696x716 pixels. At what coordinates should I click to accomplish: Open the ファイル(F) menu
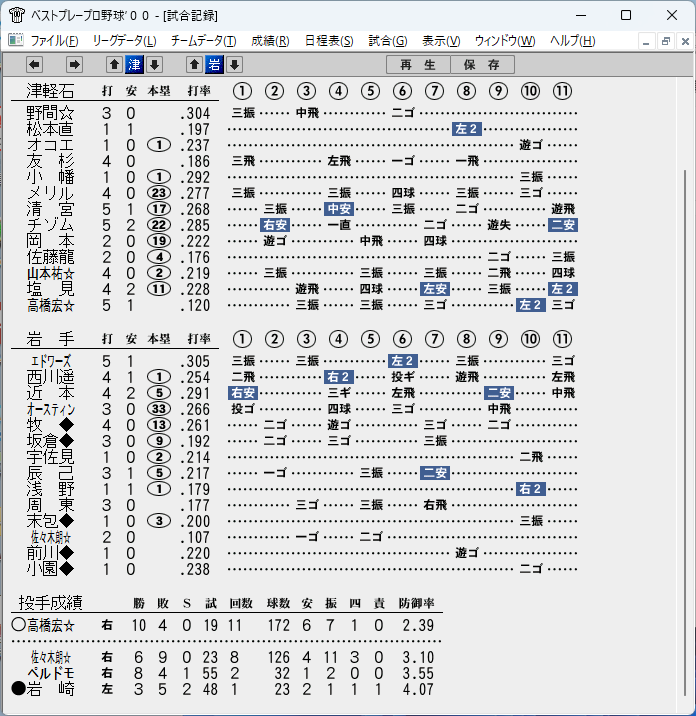54,41
